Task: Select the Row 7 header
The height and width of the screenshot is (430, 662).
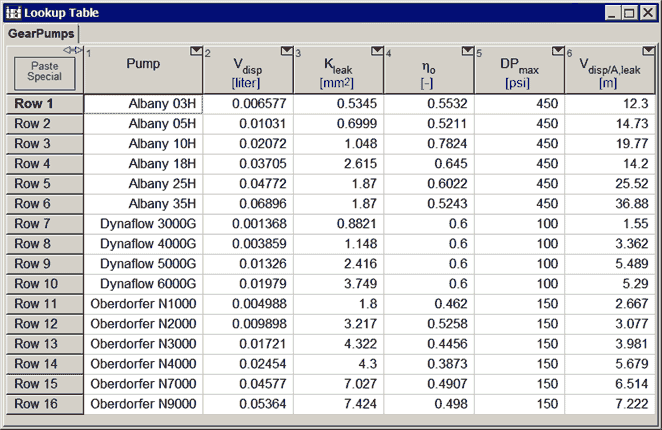Action: pyautogui.click(x=44, y=224)
